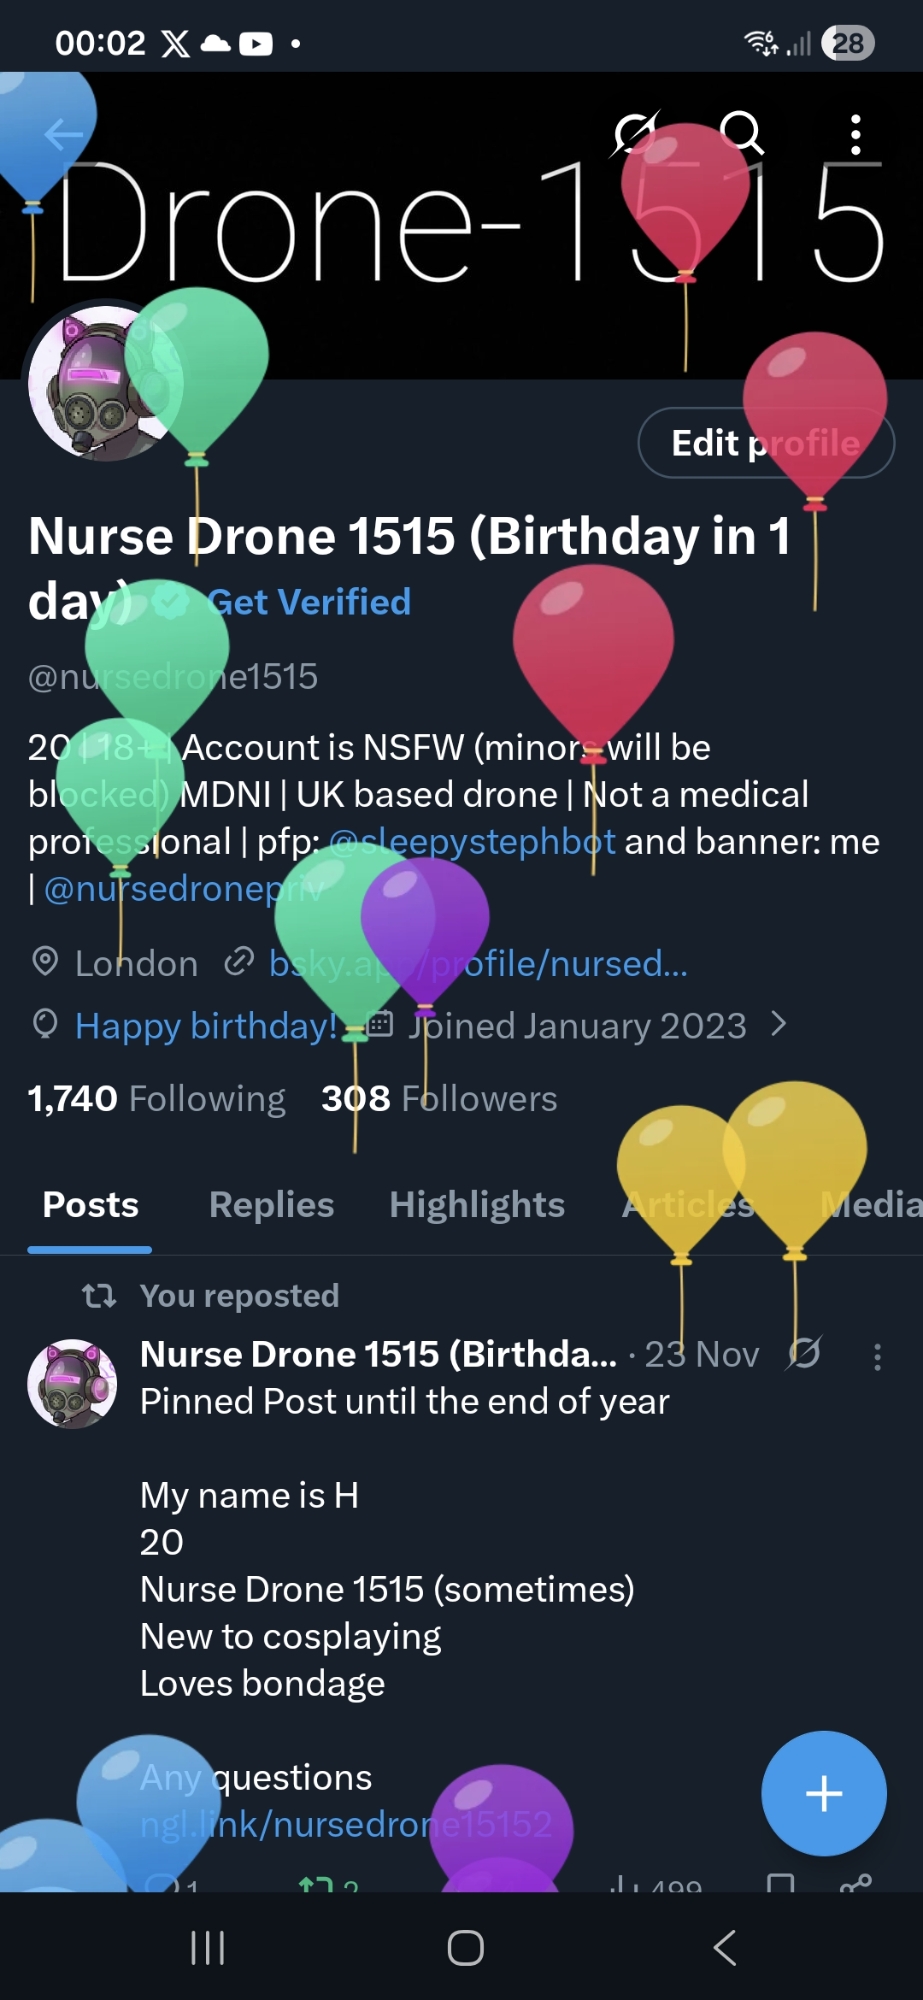
Task: Tap the blue compose plus button
Action: pos(824,1793)
